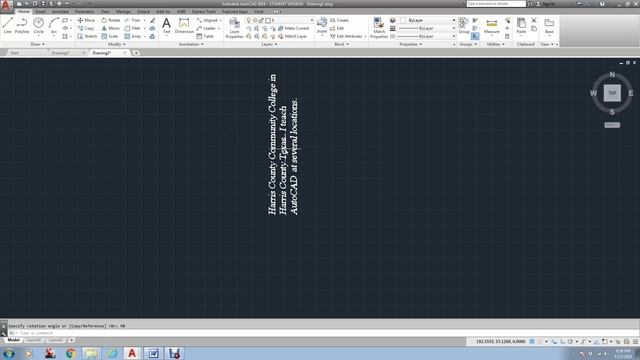Activate the Rotate command
The height and width of the screenshot is (360, 640).
[111, 20]
